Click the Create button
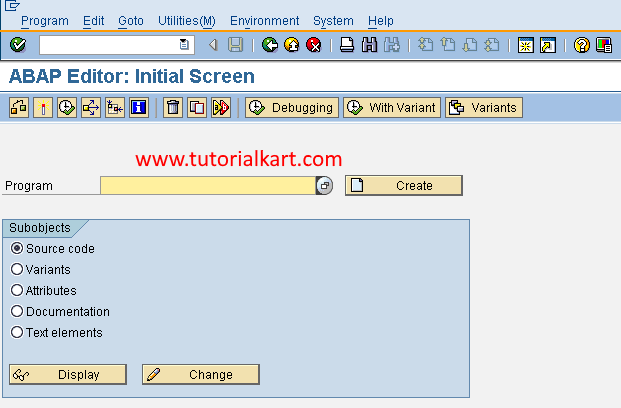This screenshot has height=408, width=621. (404, 185)
